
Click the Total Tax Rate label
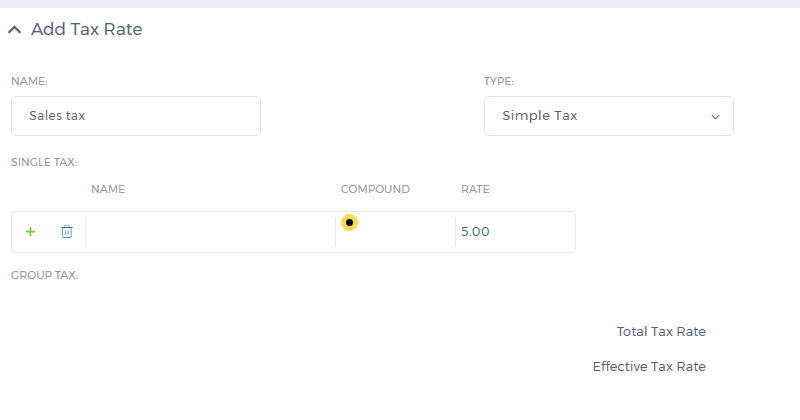click(661, 332)
